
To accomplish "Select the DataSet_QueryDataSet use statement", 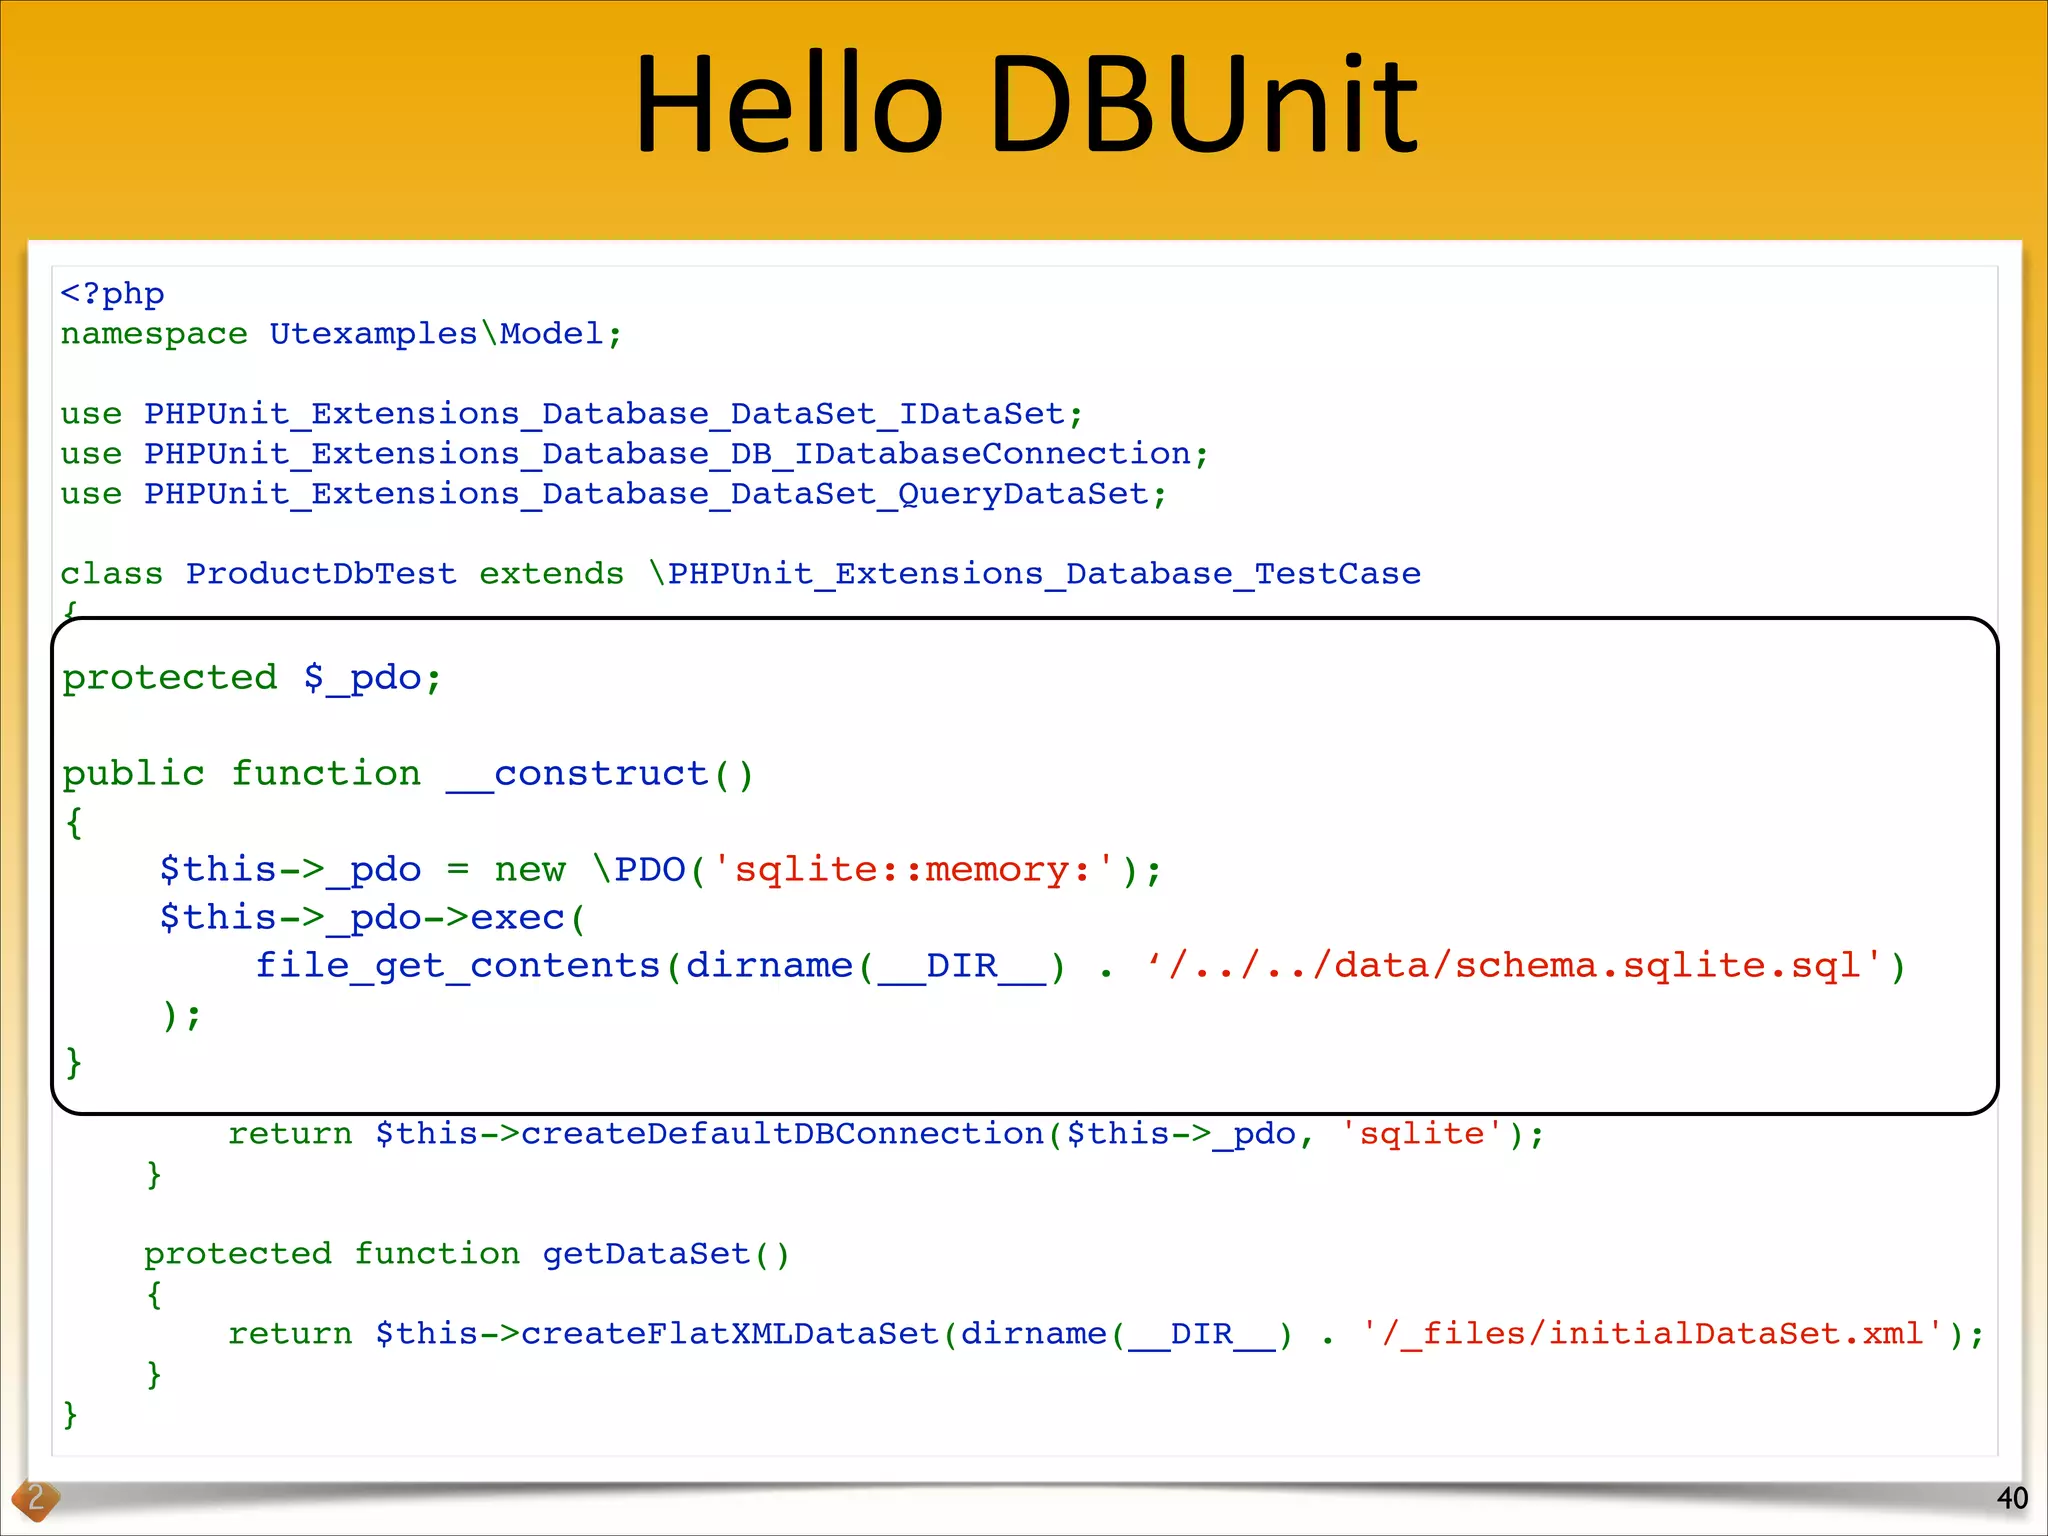I will [613, 494].
